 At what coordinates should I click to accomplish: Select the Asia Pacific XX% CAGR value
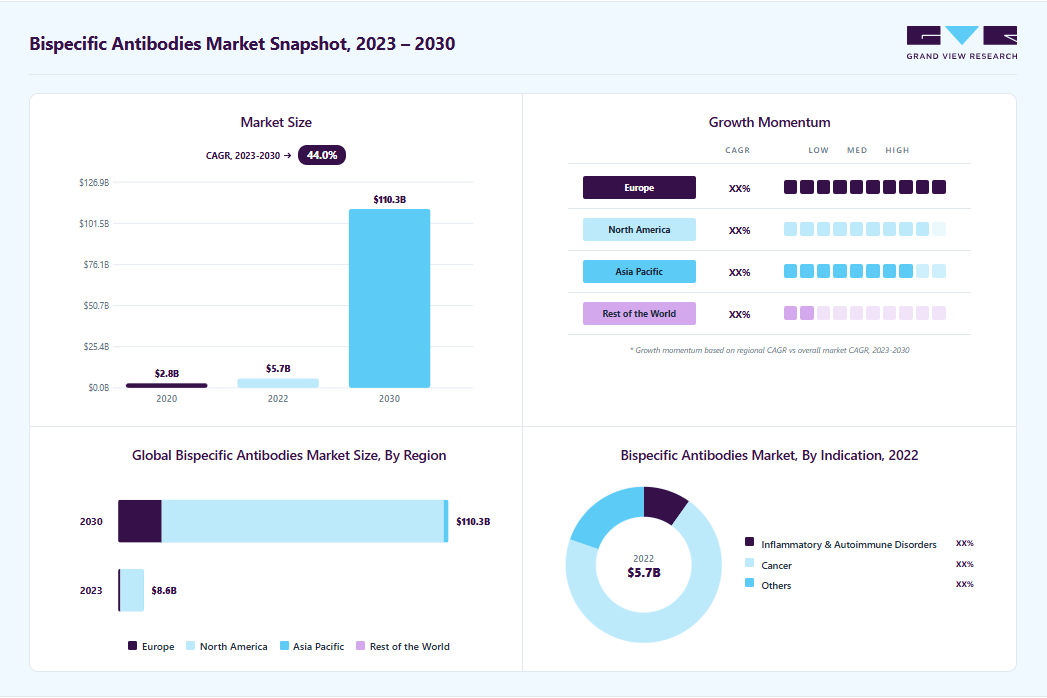pos(739,273)
